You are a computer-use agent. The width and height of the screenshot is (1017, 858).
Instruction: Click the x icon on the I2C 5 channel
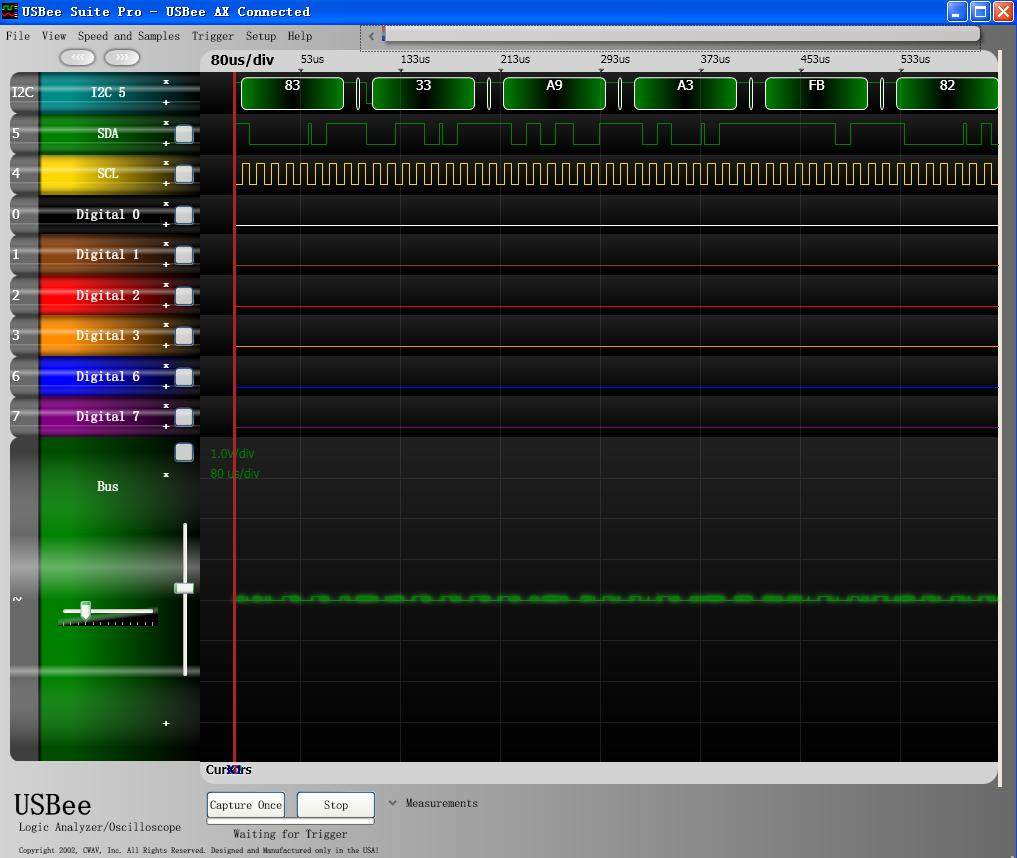point(166,82)
